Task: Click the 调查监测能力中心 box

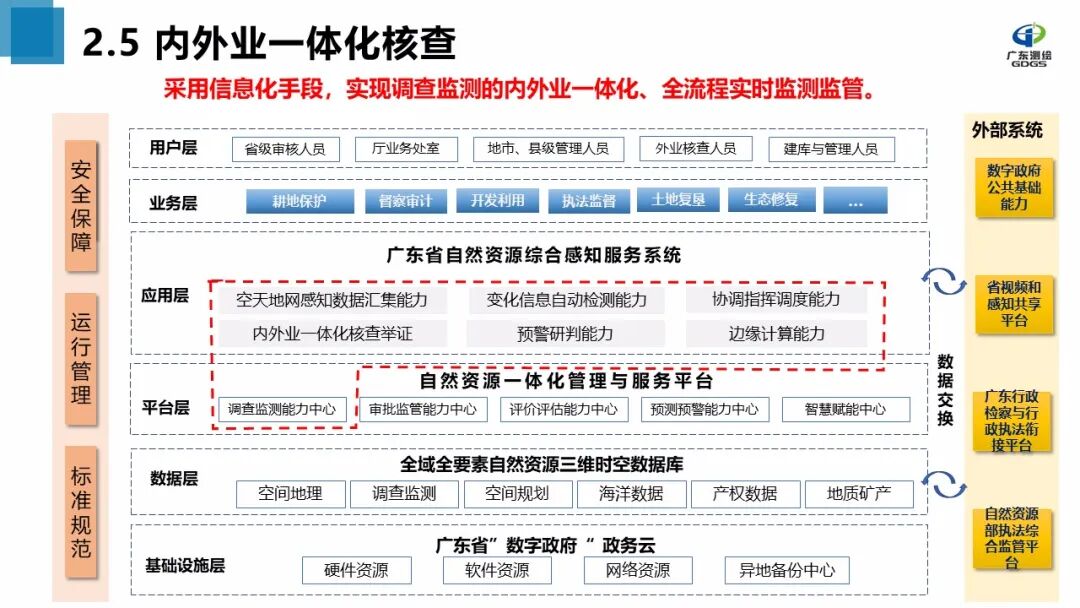Action: click(x=282, y=409)
